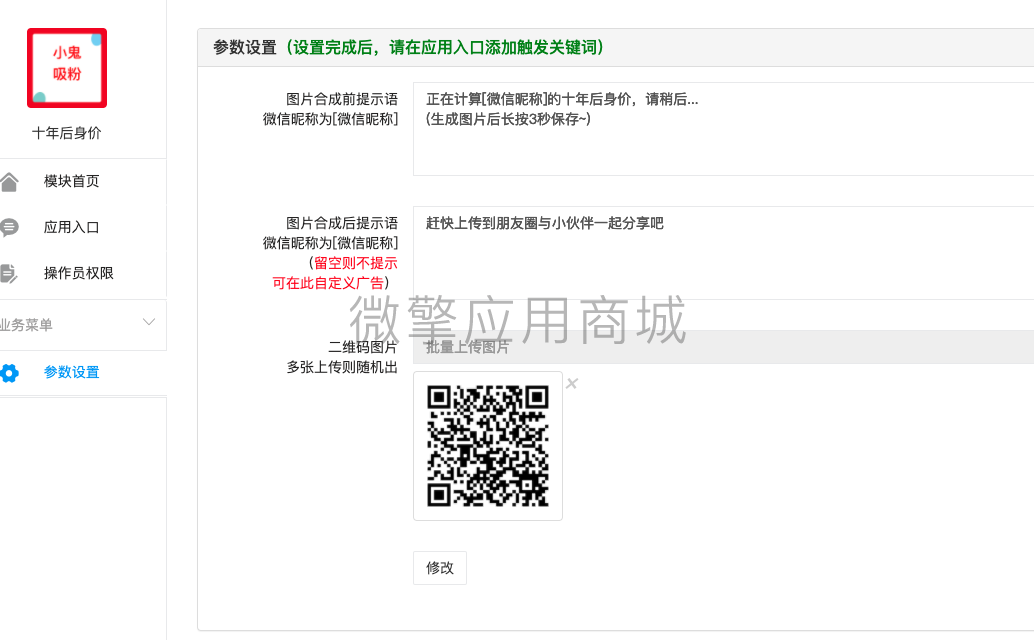1034x640 pixels.
Task: Click the QR code image preview
Action: pos(487,446)
